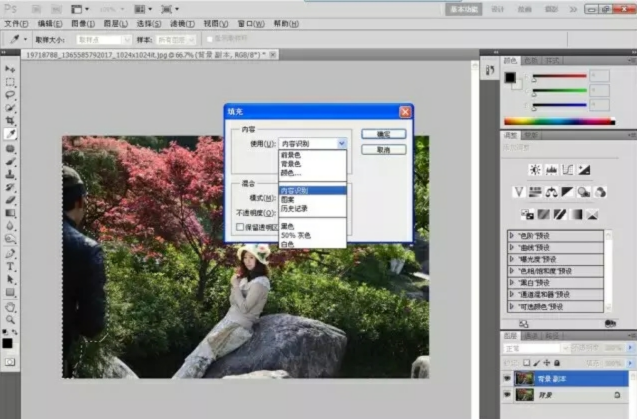
Task: Open the 样本 dropdown
Action: pyautogui.click(x=176, y=40)
